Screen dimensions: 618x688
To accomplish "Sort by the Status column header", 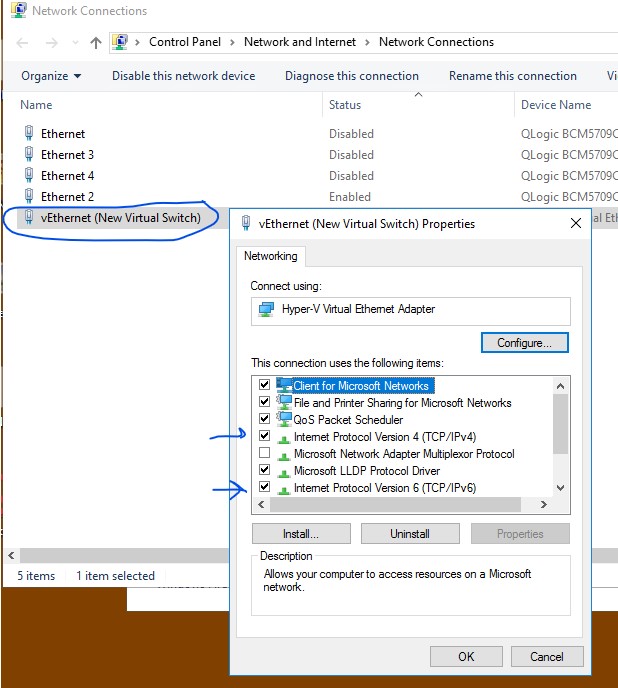I will point(345,105).
